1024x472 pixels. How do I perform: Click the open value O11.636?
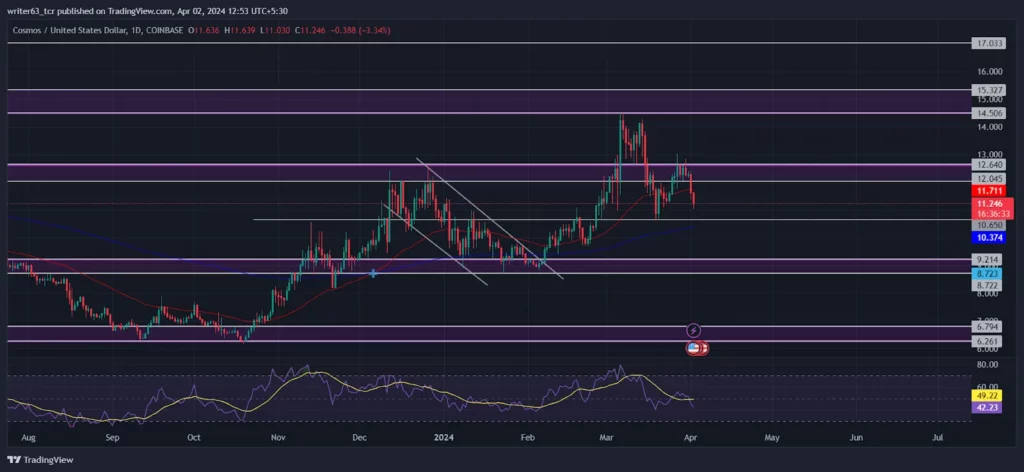tap(204, 30)
